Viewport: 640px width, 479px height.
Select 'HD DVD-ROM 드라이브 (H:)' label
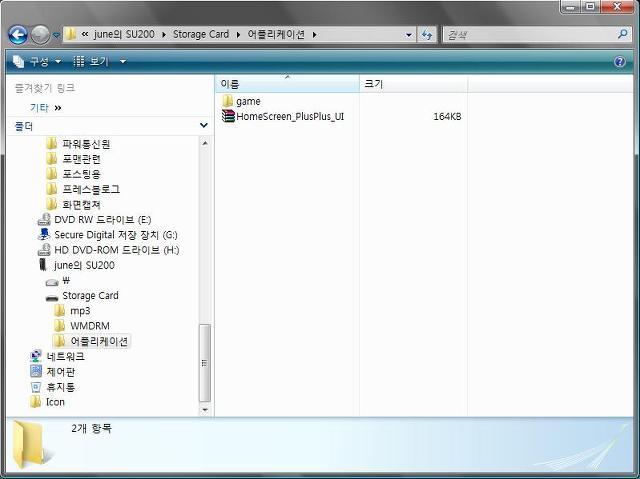117,250
